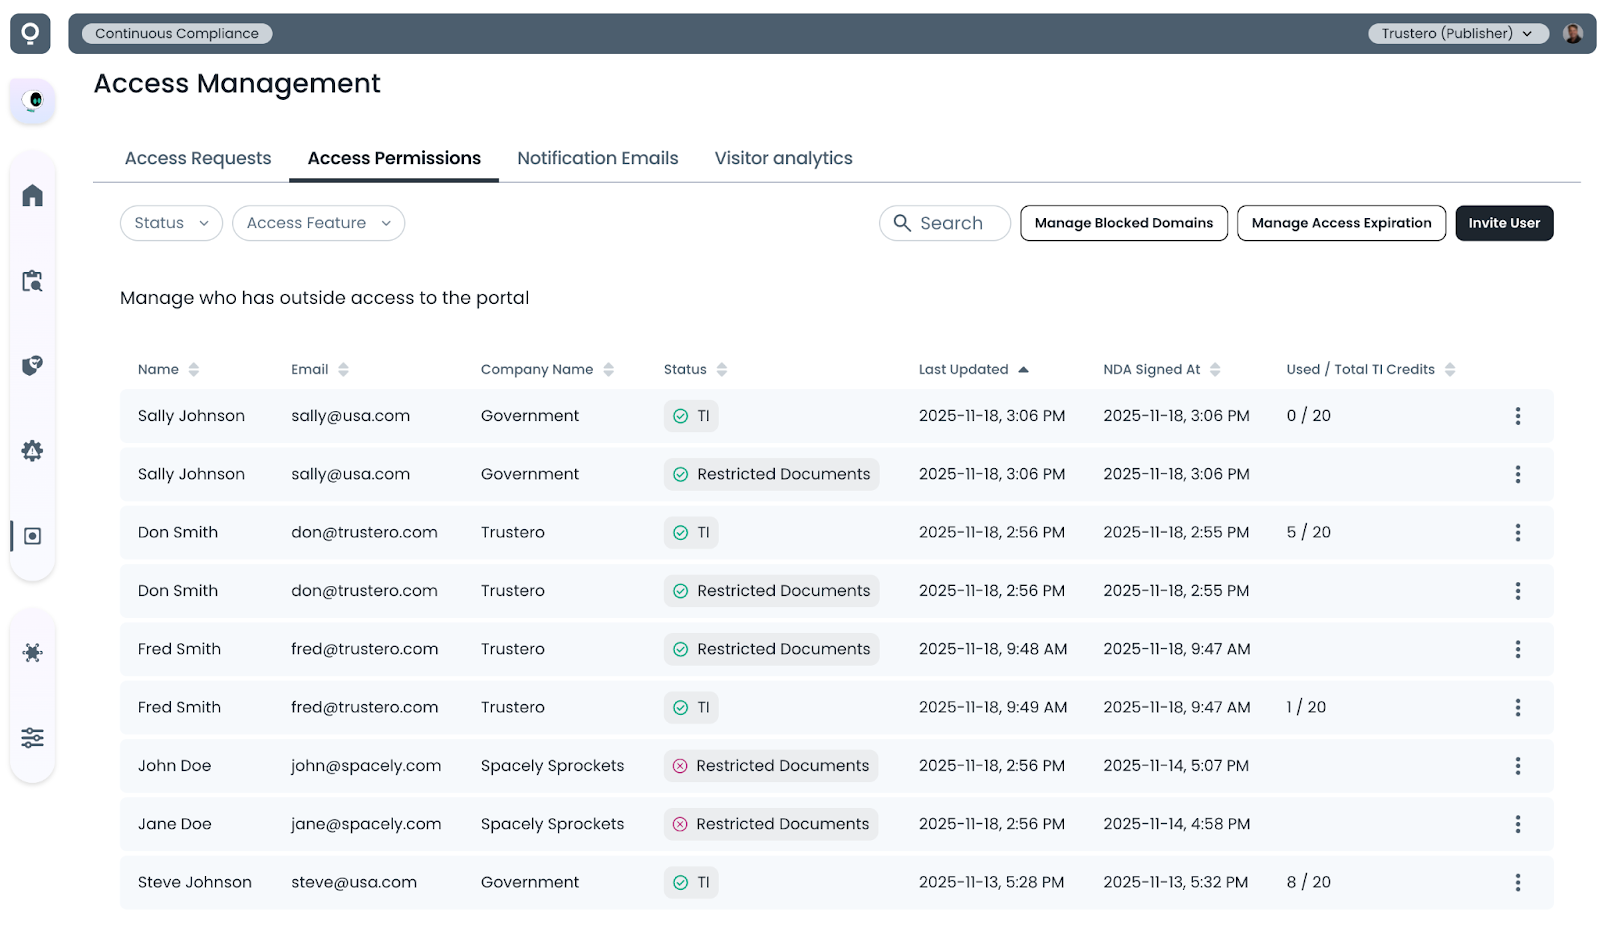Switch to the Access Requests tab
Viewport: 1600px width, 940px height.
pyautogui.click(x=198, y=159)
